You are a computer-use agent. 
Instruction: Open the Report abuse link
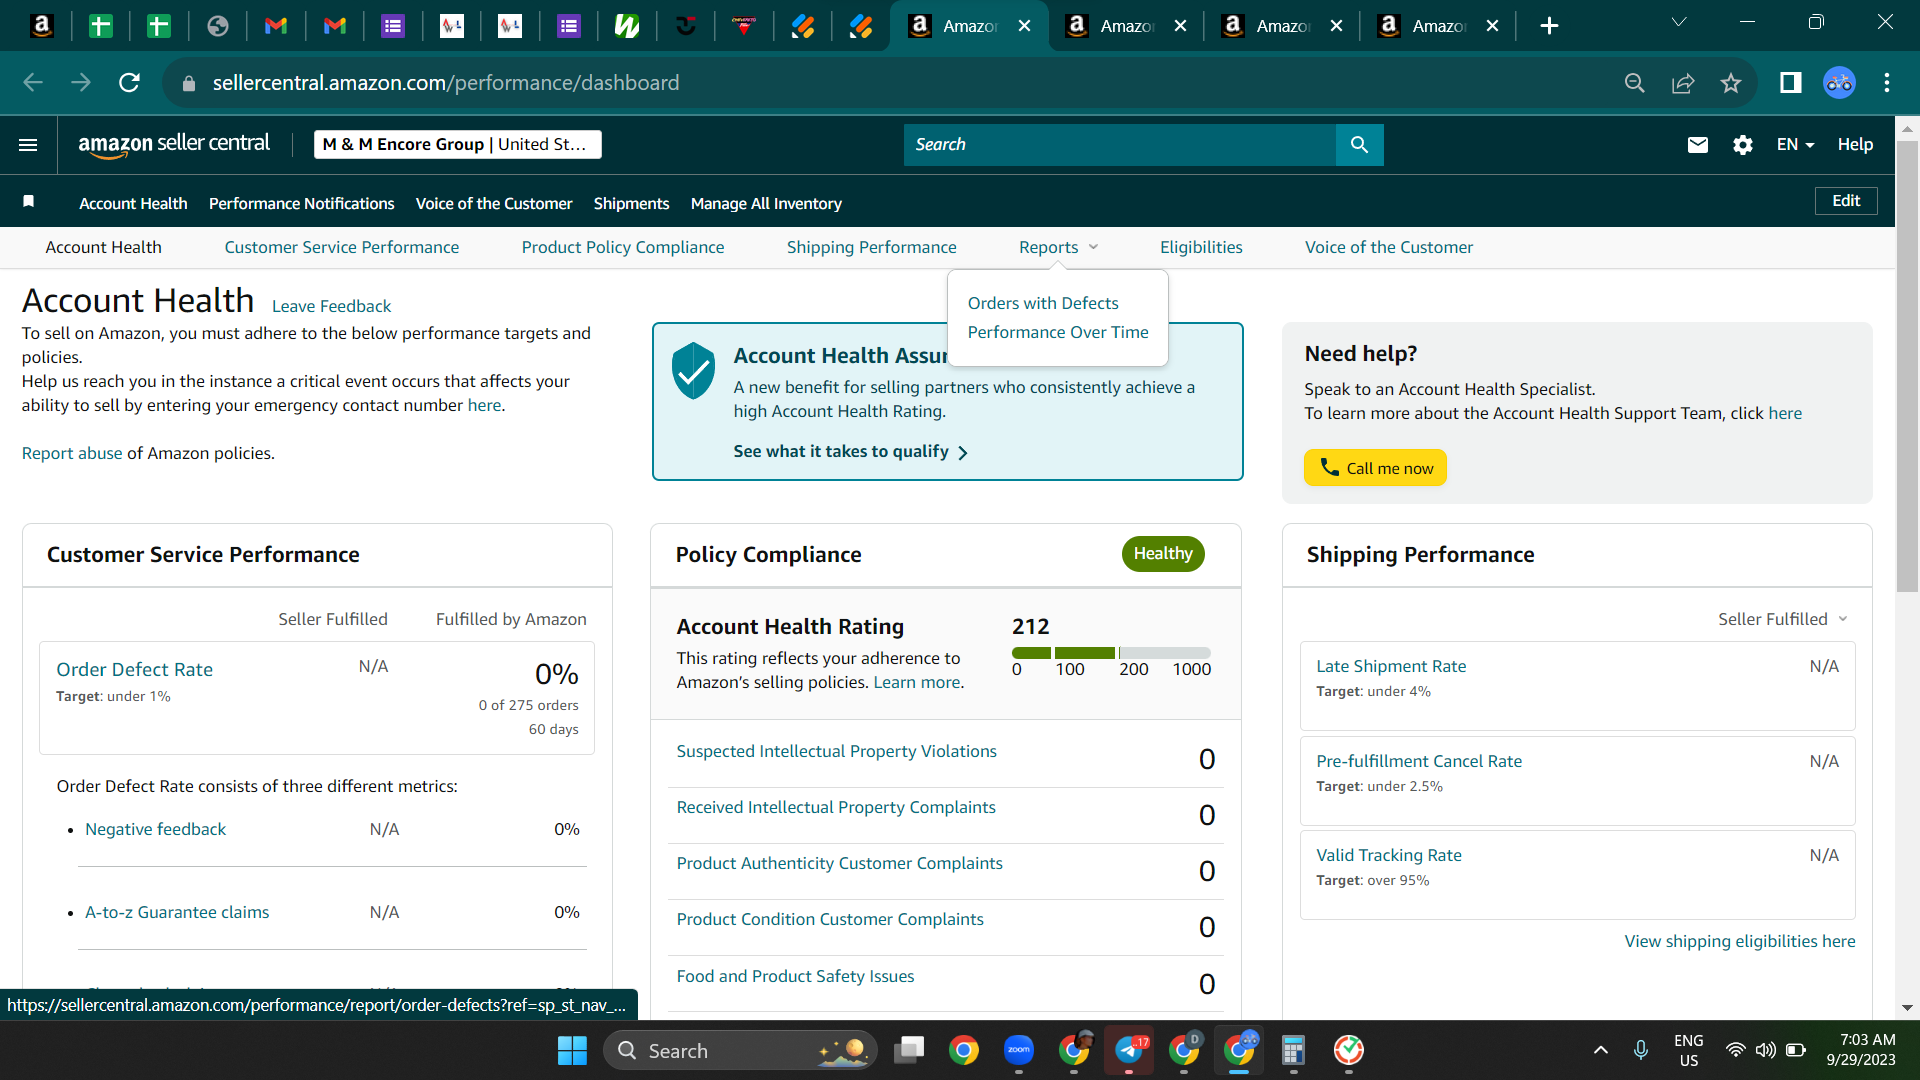click(x=72, y=453)
